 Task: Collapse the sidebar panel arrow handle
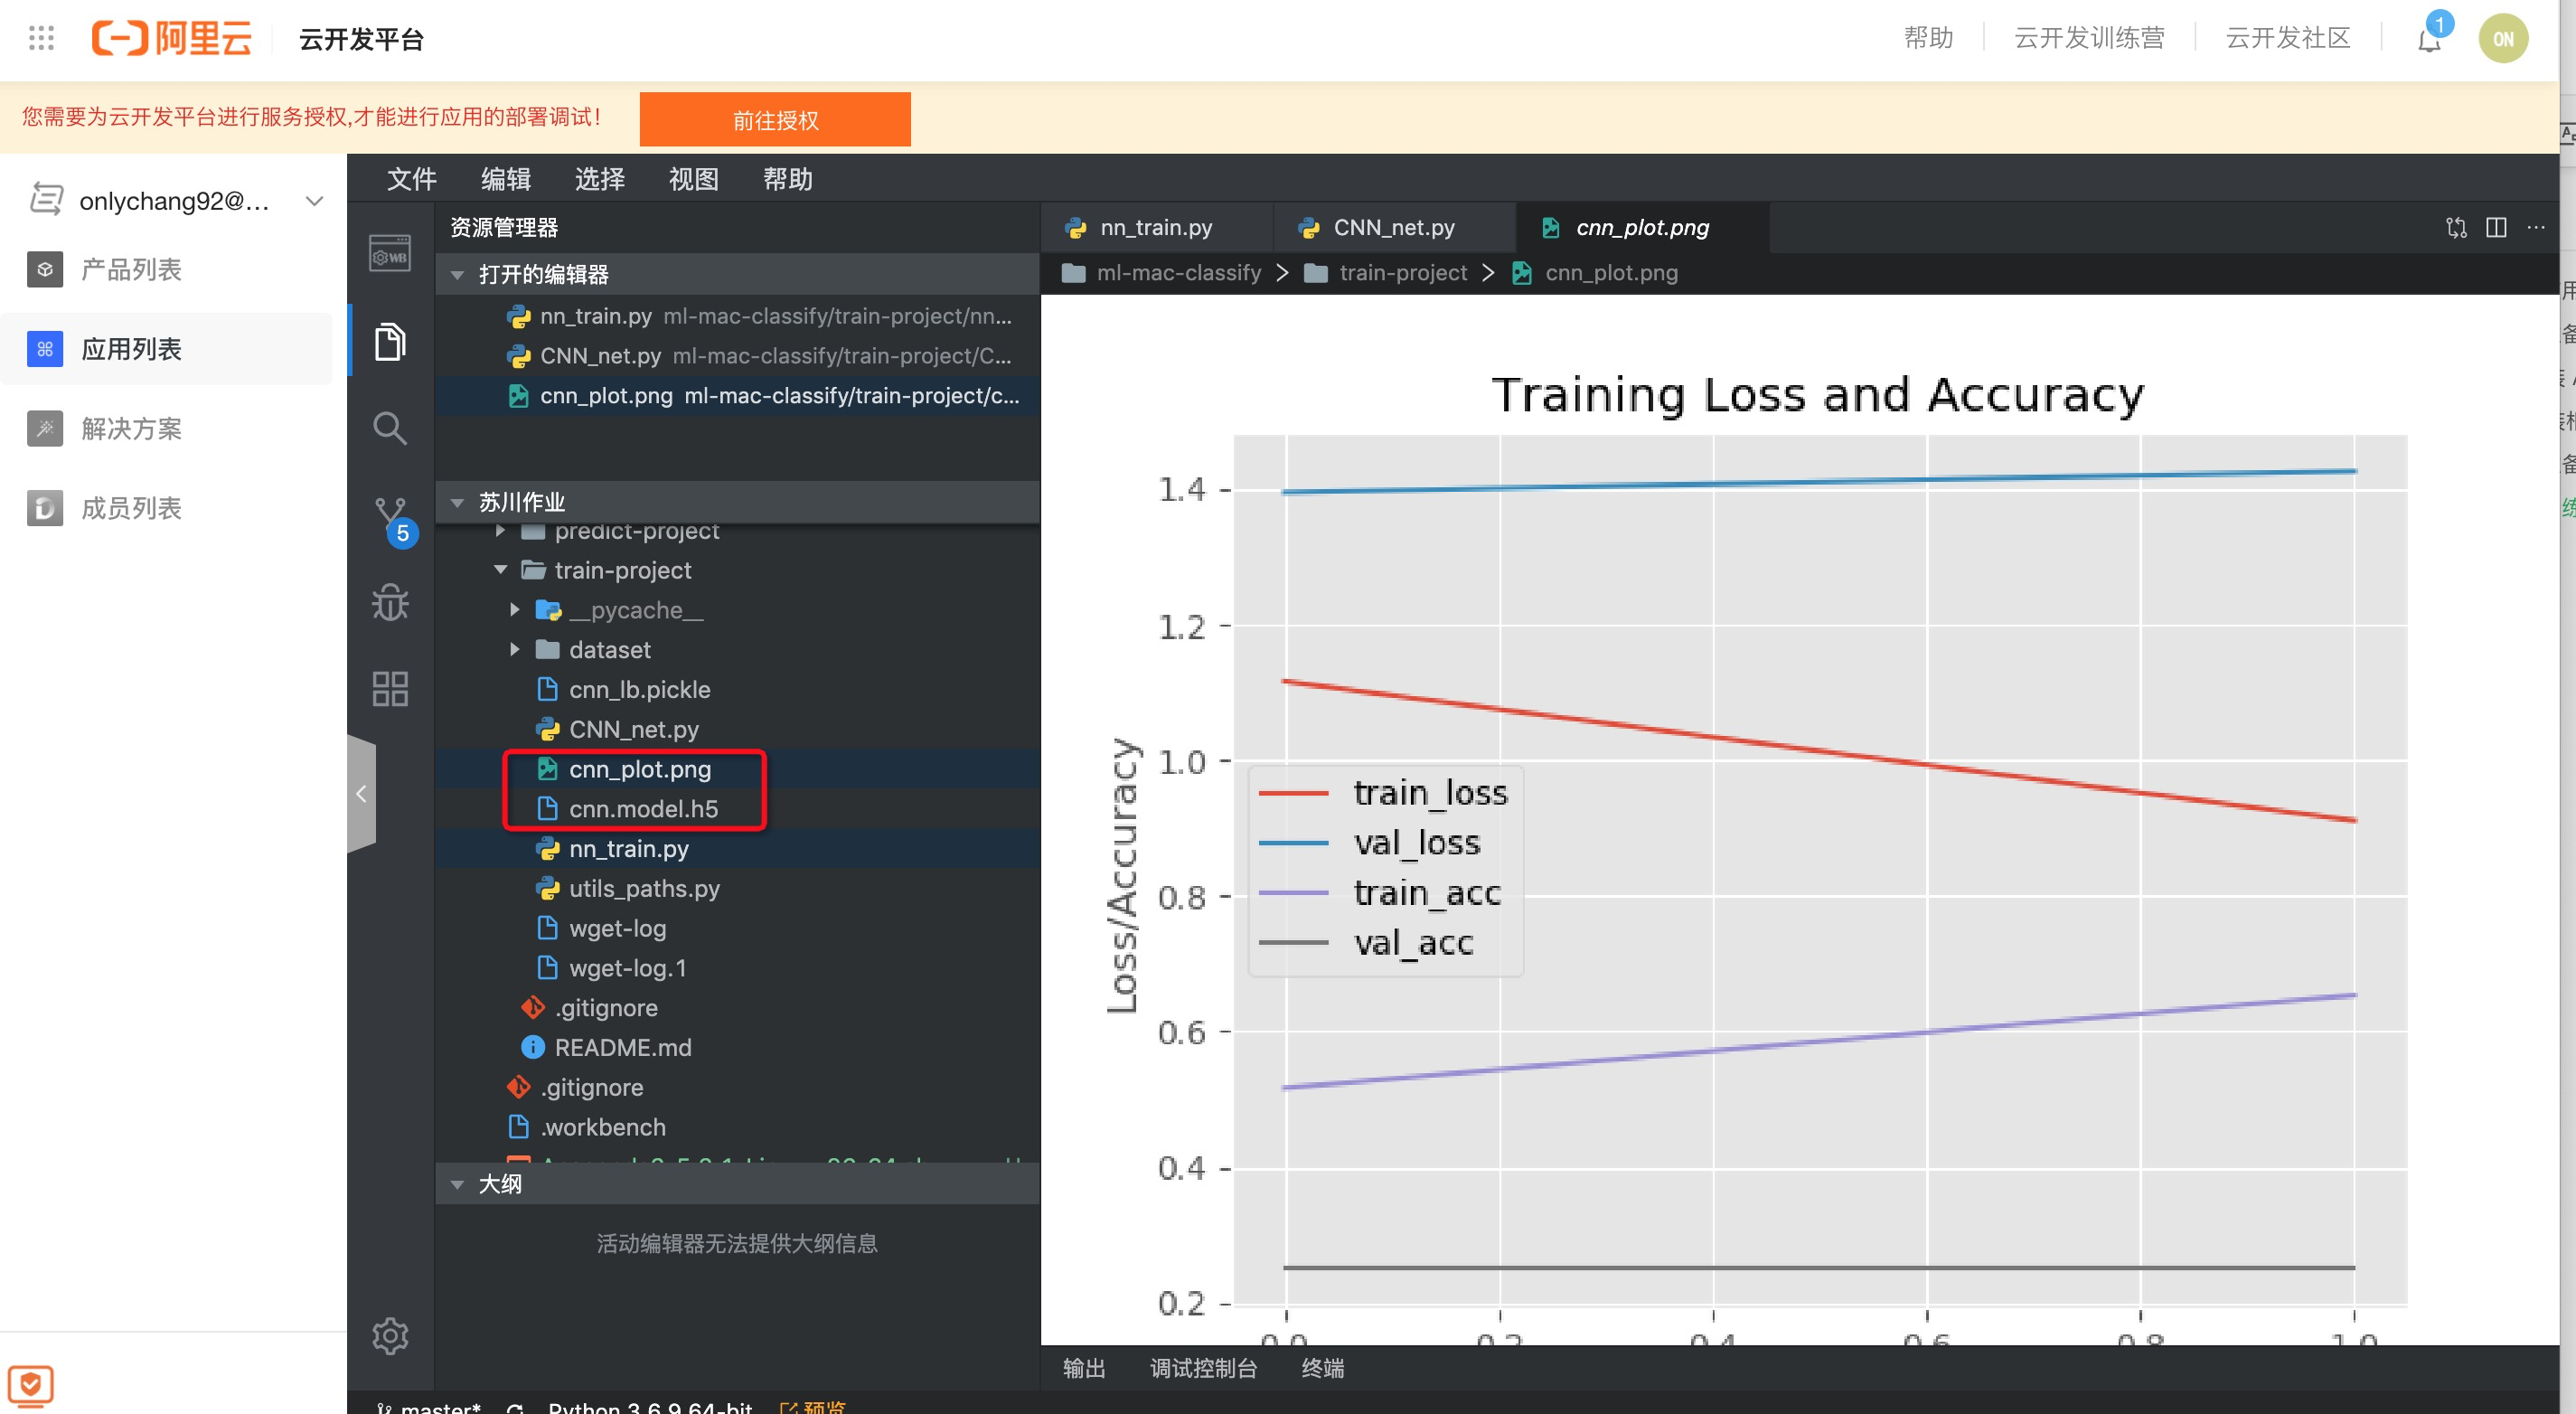361,794
